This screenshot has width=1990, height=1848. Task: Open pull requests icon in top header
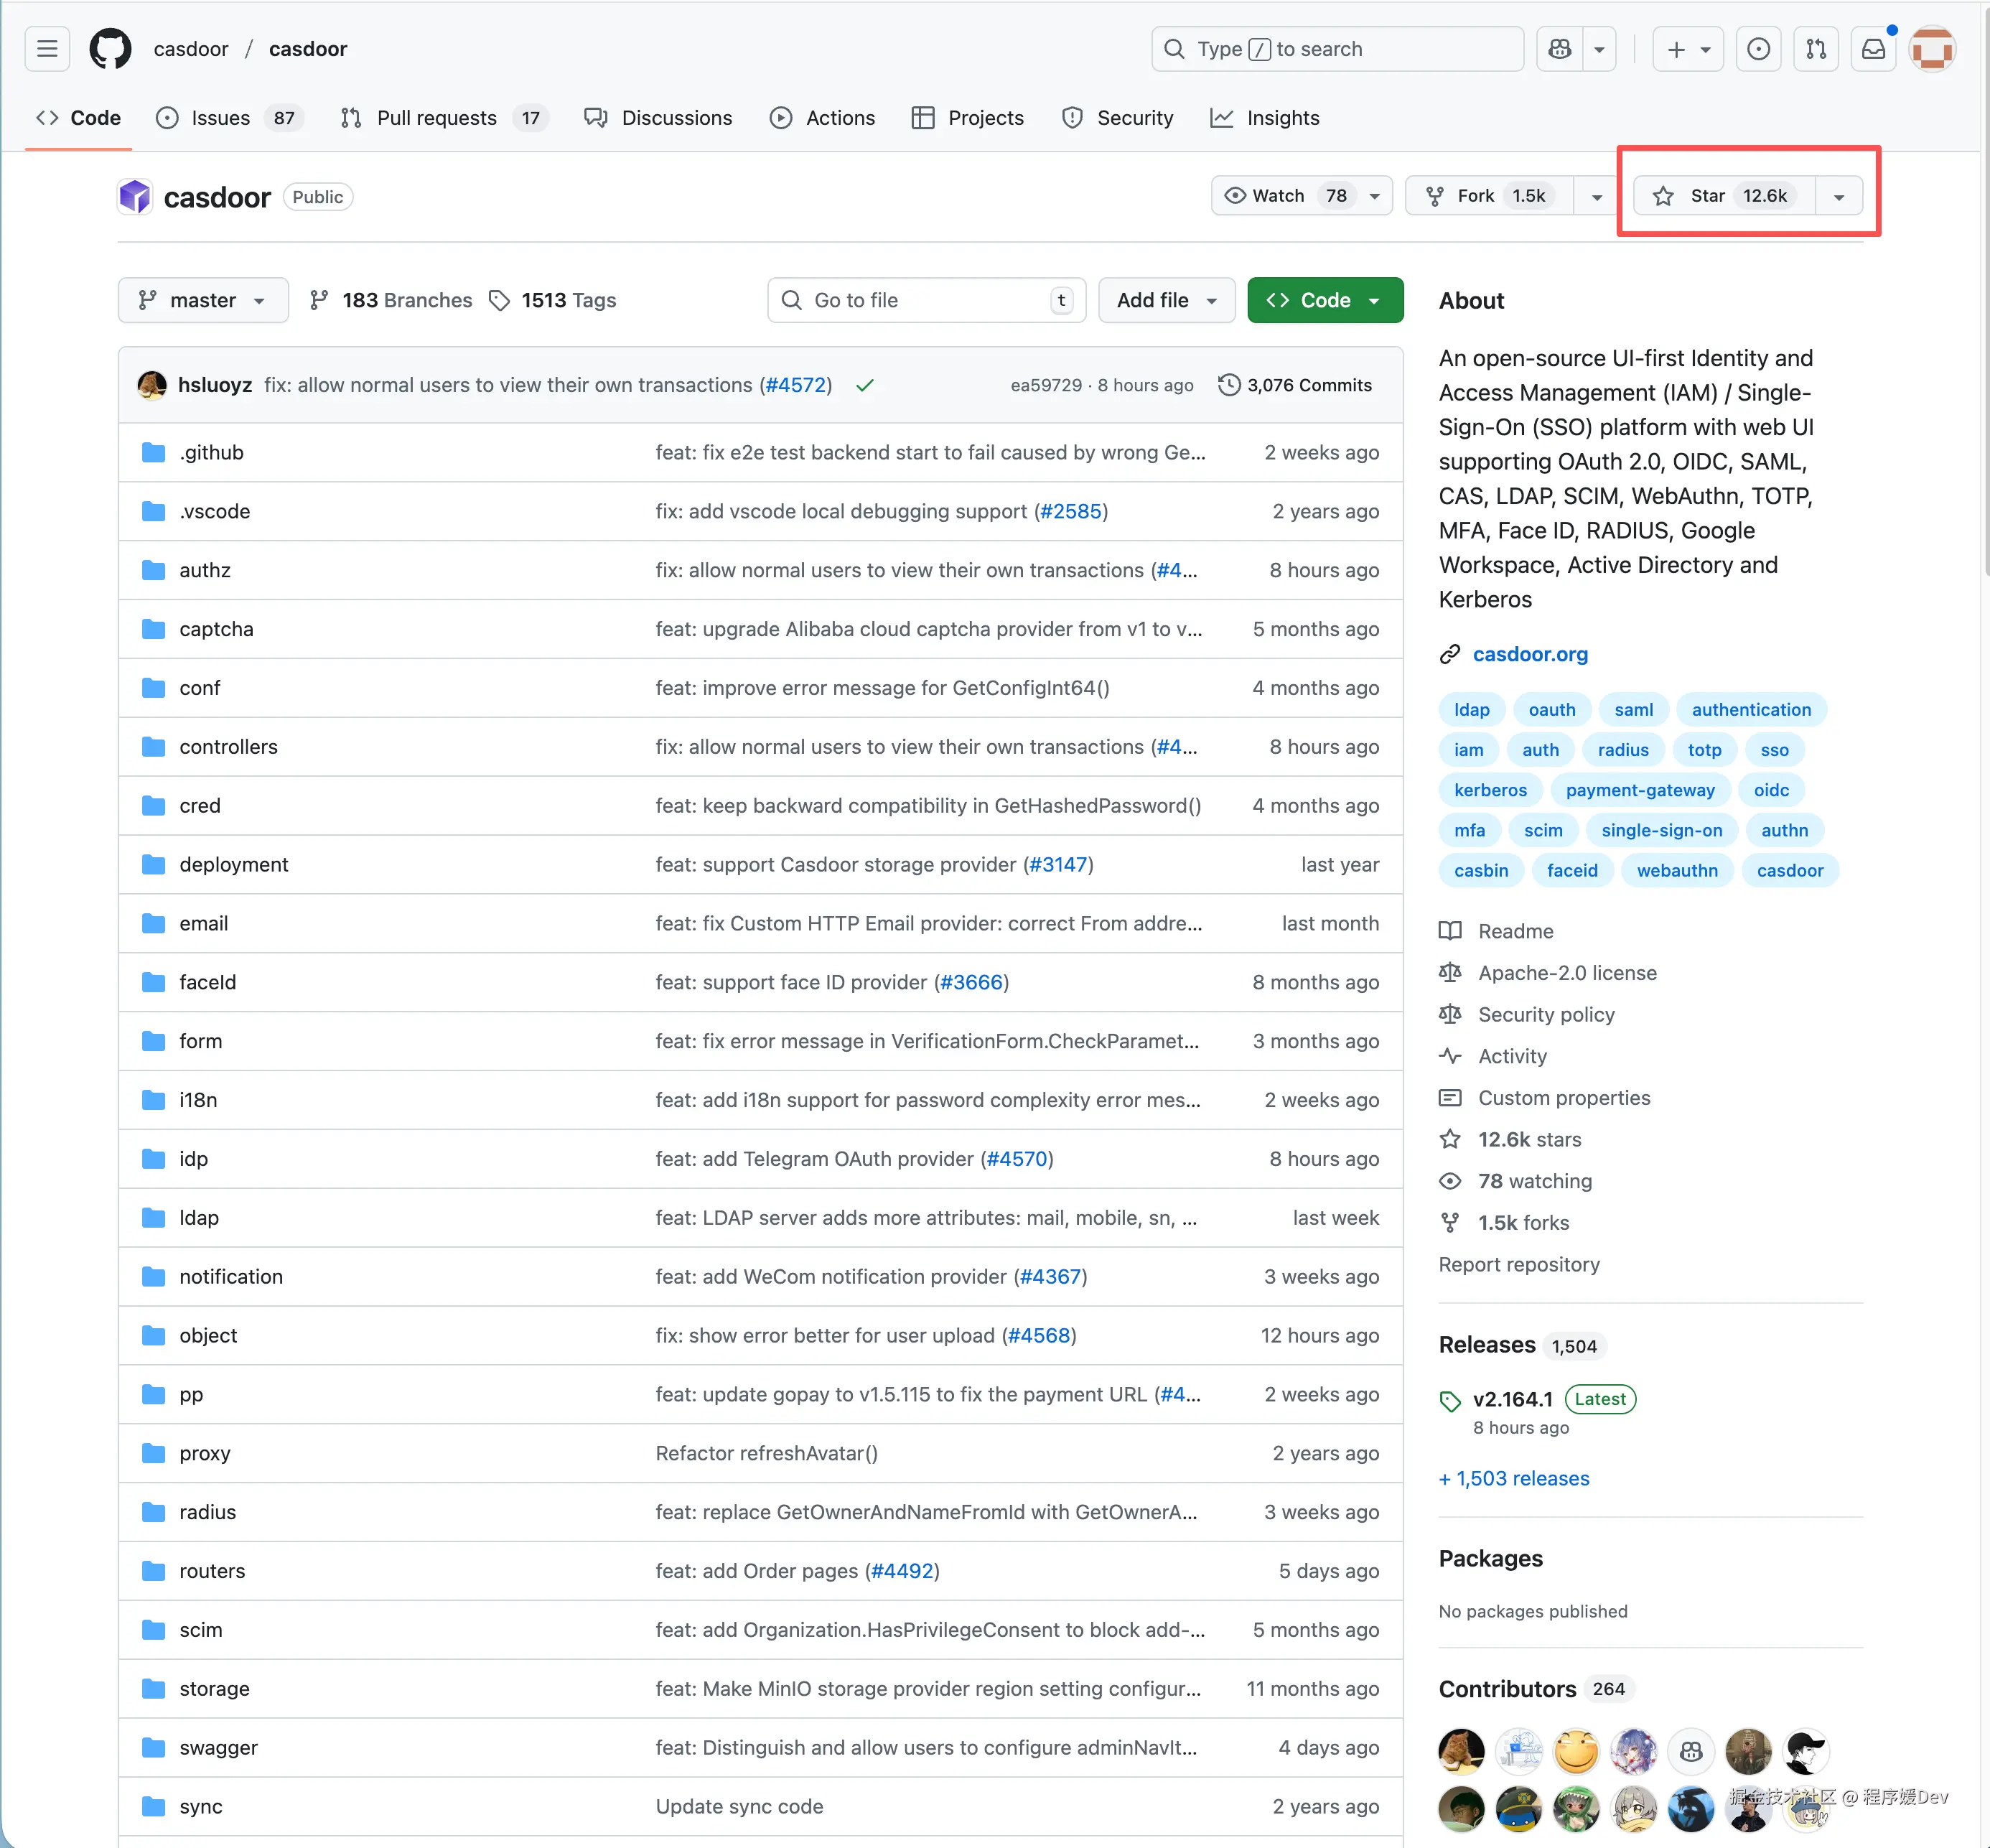point(1816,49)
